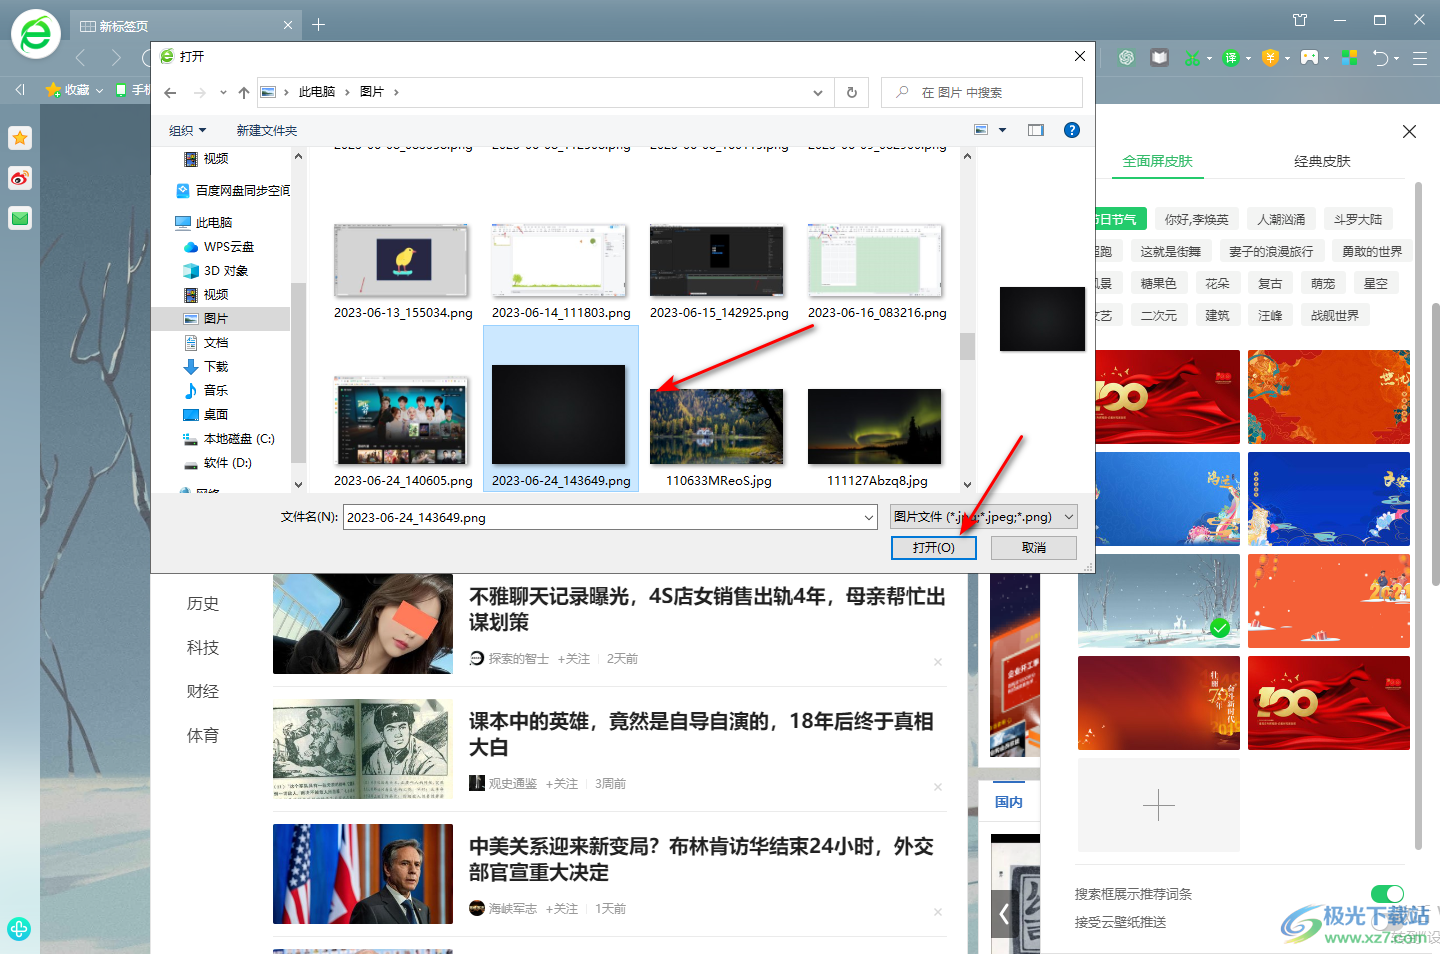Click the 新建文件夹 button

click(267, 130)
